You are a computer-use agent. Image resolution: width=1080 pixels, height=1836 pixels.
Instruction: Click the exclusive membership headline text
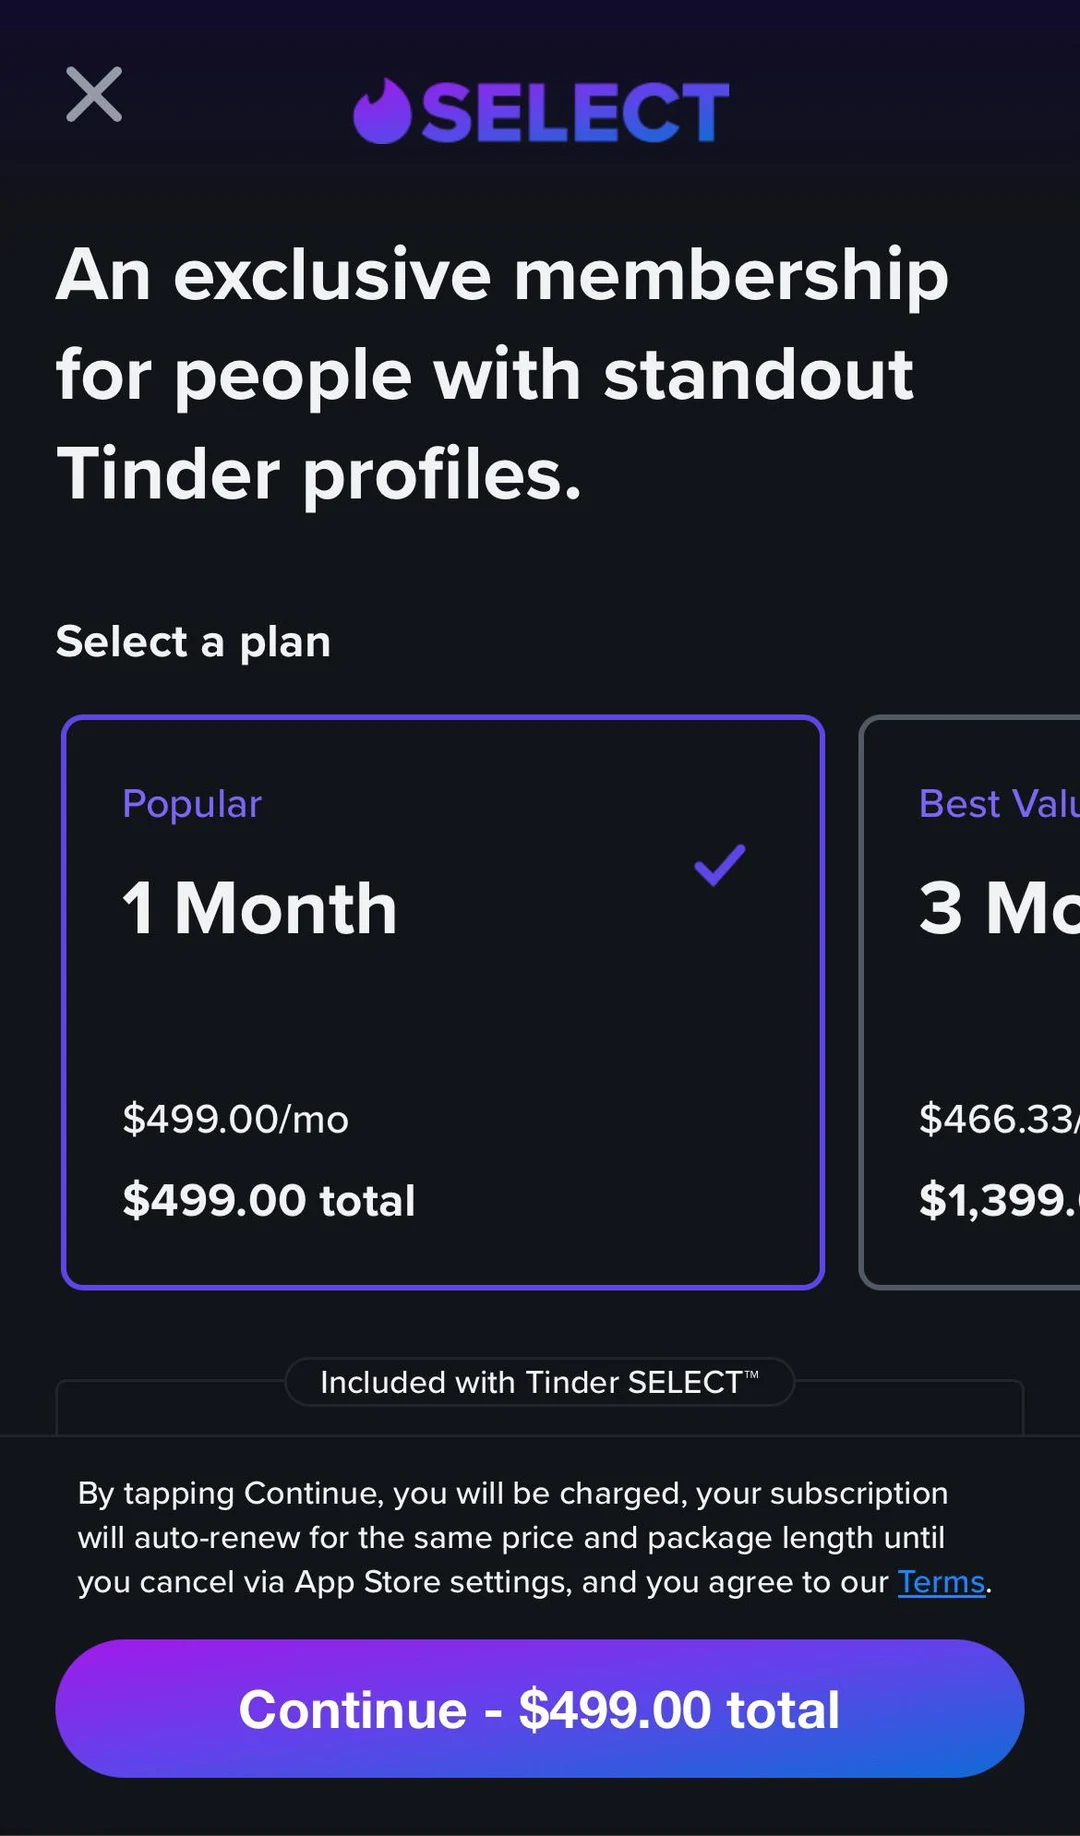500,374
